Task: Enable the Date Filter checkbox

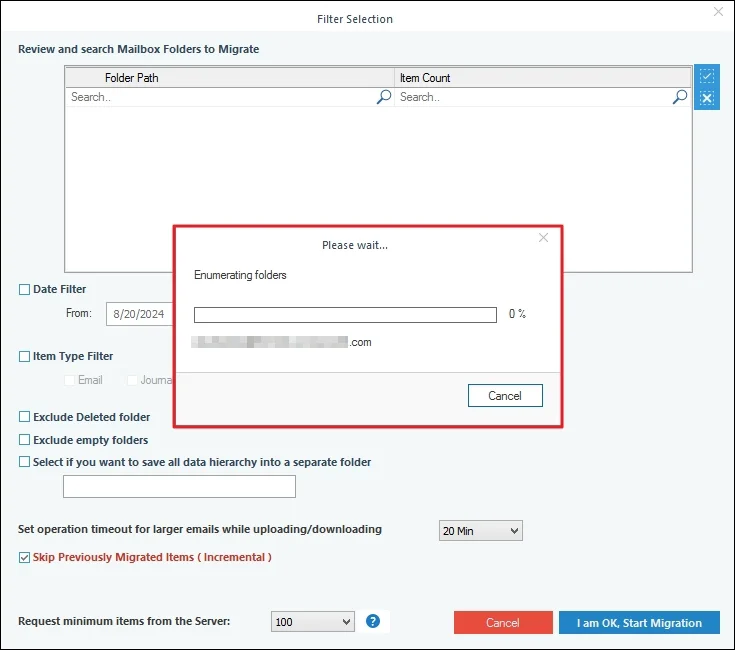Action: pos(24,290)
